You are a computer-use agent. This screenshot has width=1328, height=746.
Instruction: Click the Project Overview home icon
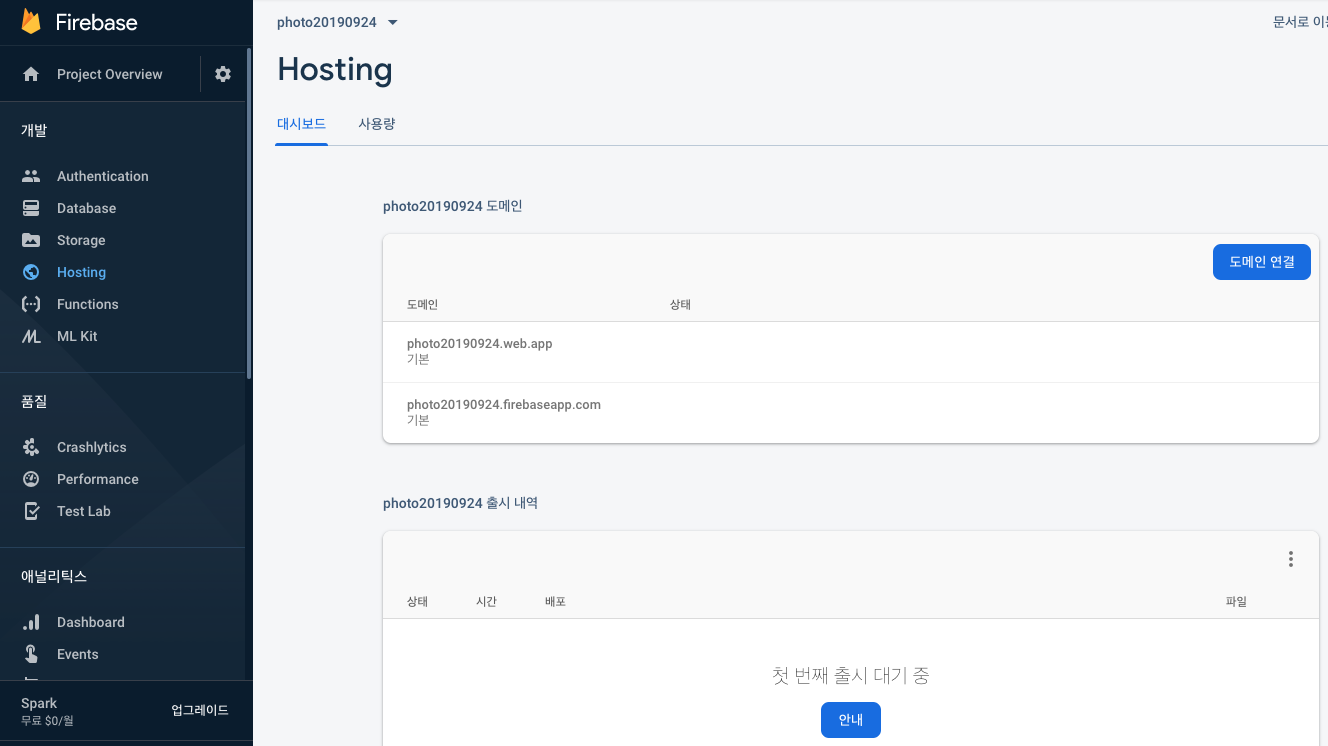point(31,74)
